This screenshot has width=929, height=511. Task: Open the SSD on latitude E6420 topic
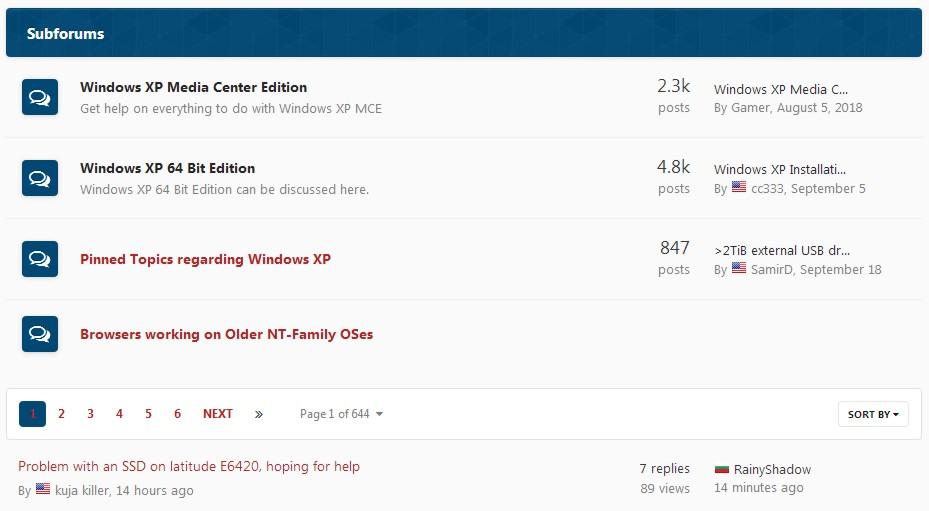pyautogui.click(x=188, y=467)
